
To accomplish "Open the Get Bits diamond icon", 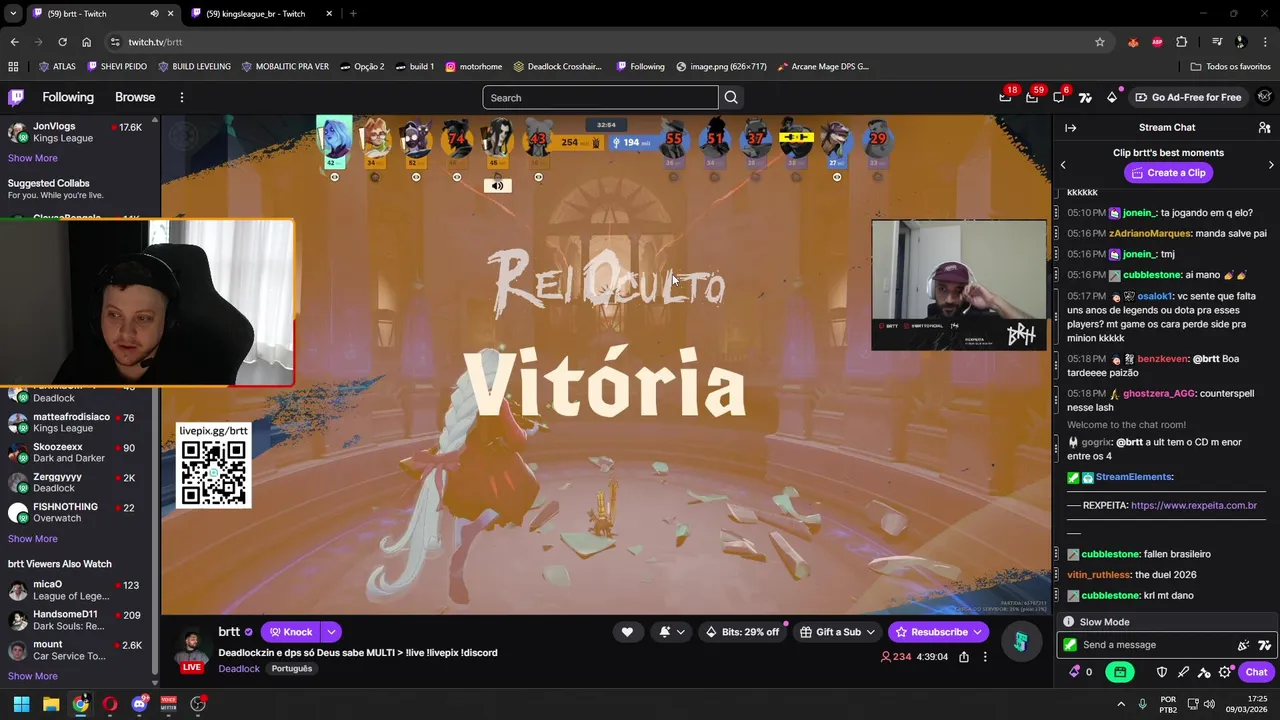I will pyautogui.click(x=1112, y=97).
